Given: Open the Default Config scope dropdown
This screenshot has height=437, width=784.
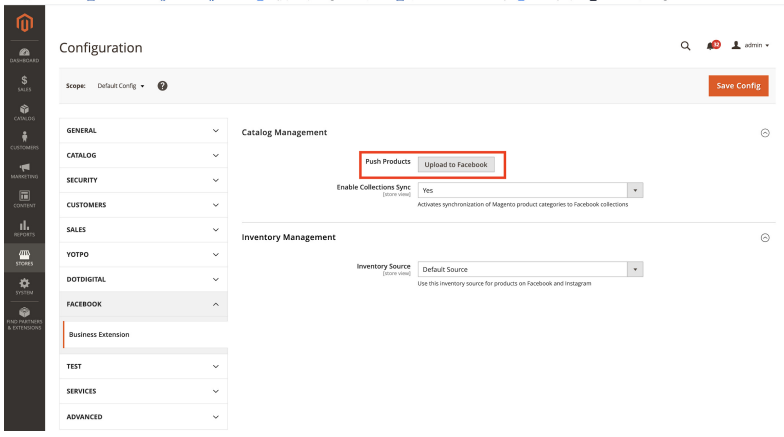Looking at the screenshot, I should coord(120,86).
